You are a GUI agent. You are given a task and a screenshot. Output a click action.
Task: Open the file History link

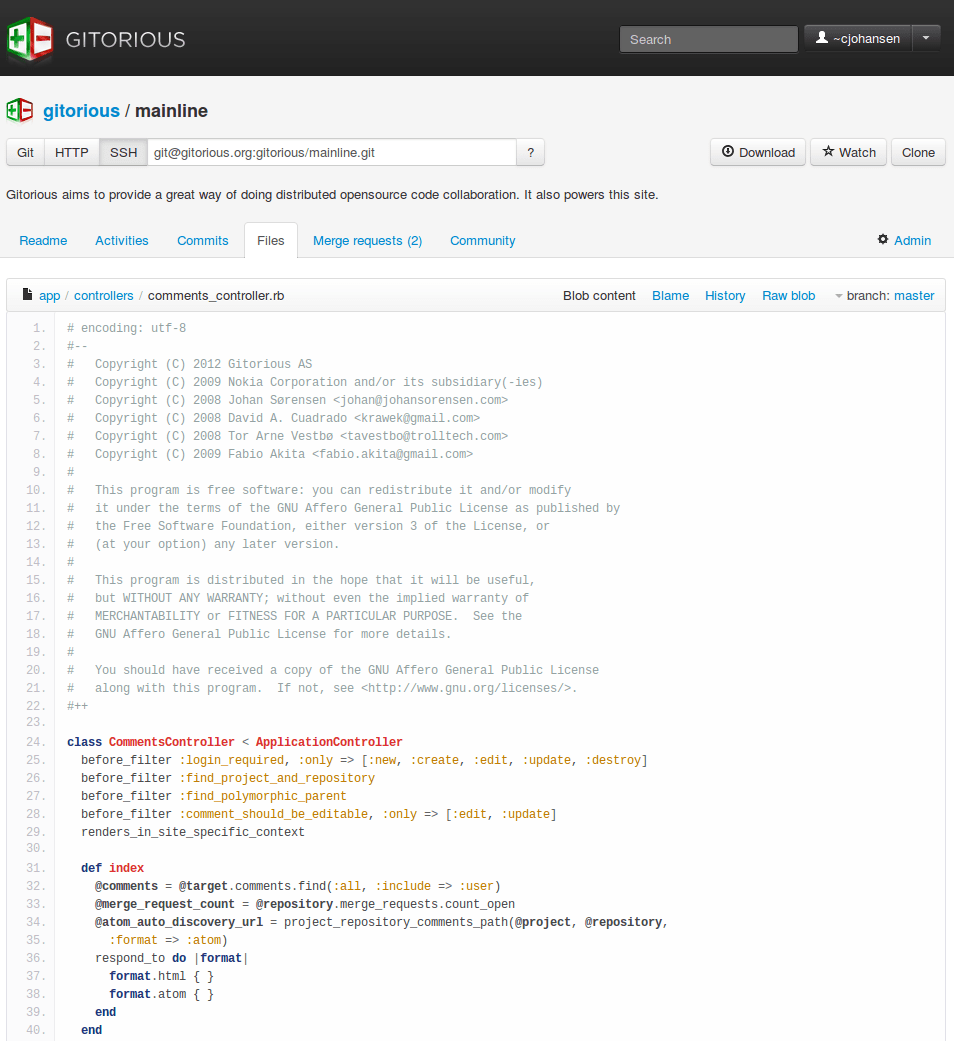pyautogui.click(x=725, y=295)
